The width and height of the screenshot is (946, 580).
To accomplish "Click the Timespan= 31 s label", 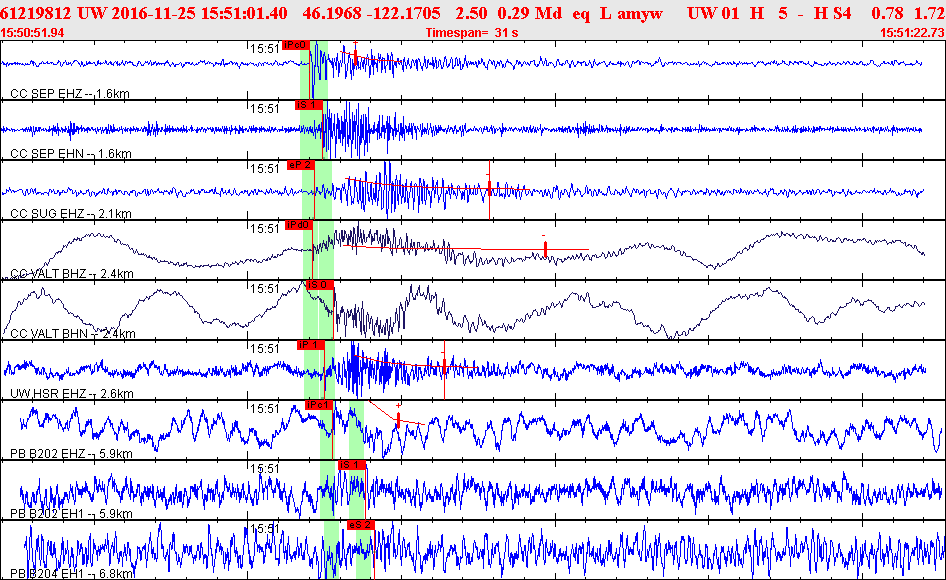I will pyautogui.click(x=472, y=33).
